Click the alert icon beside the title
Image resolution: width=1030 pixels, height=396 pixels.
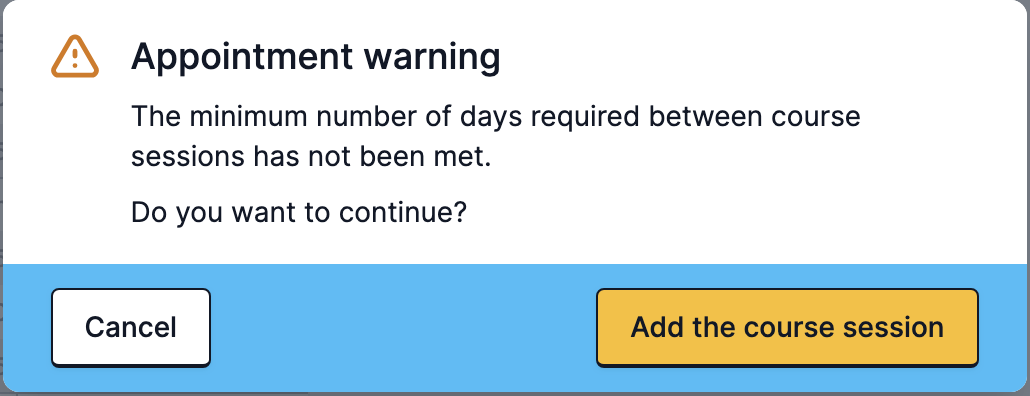(75, 57)
